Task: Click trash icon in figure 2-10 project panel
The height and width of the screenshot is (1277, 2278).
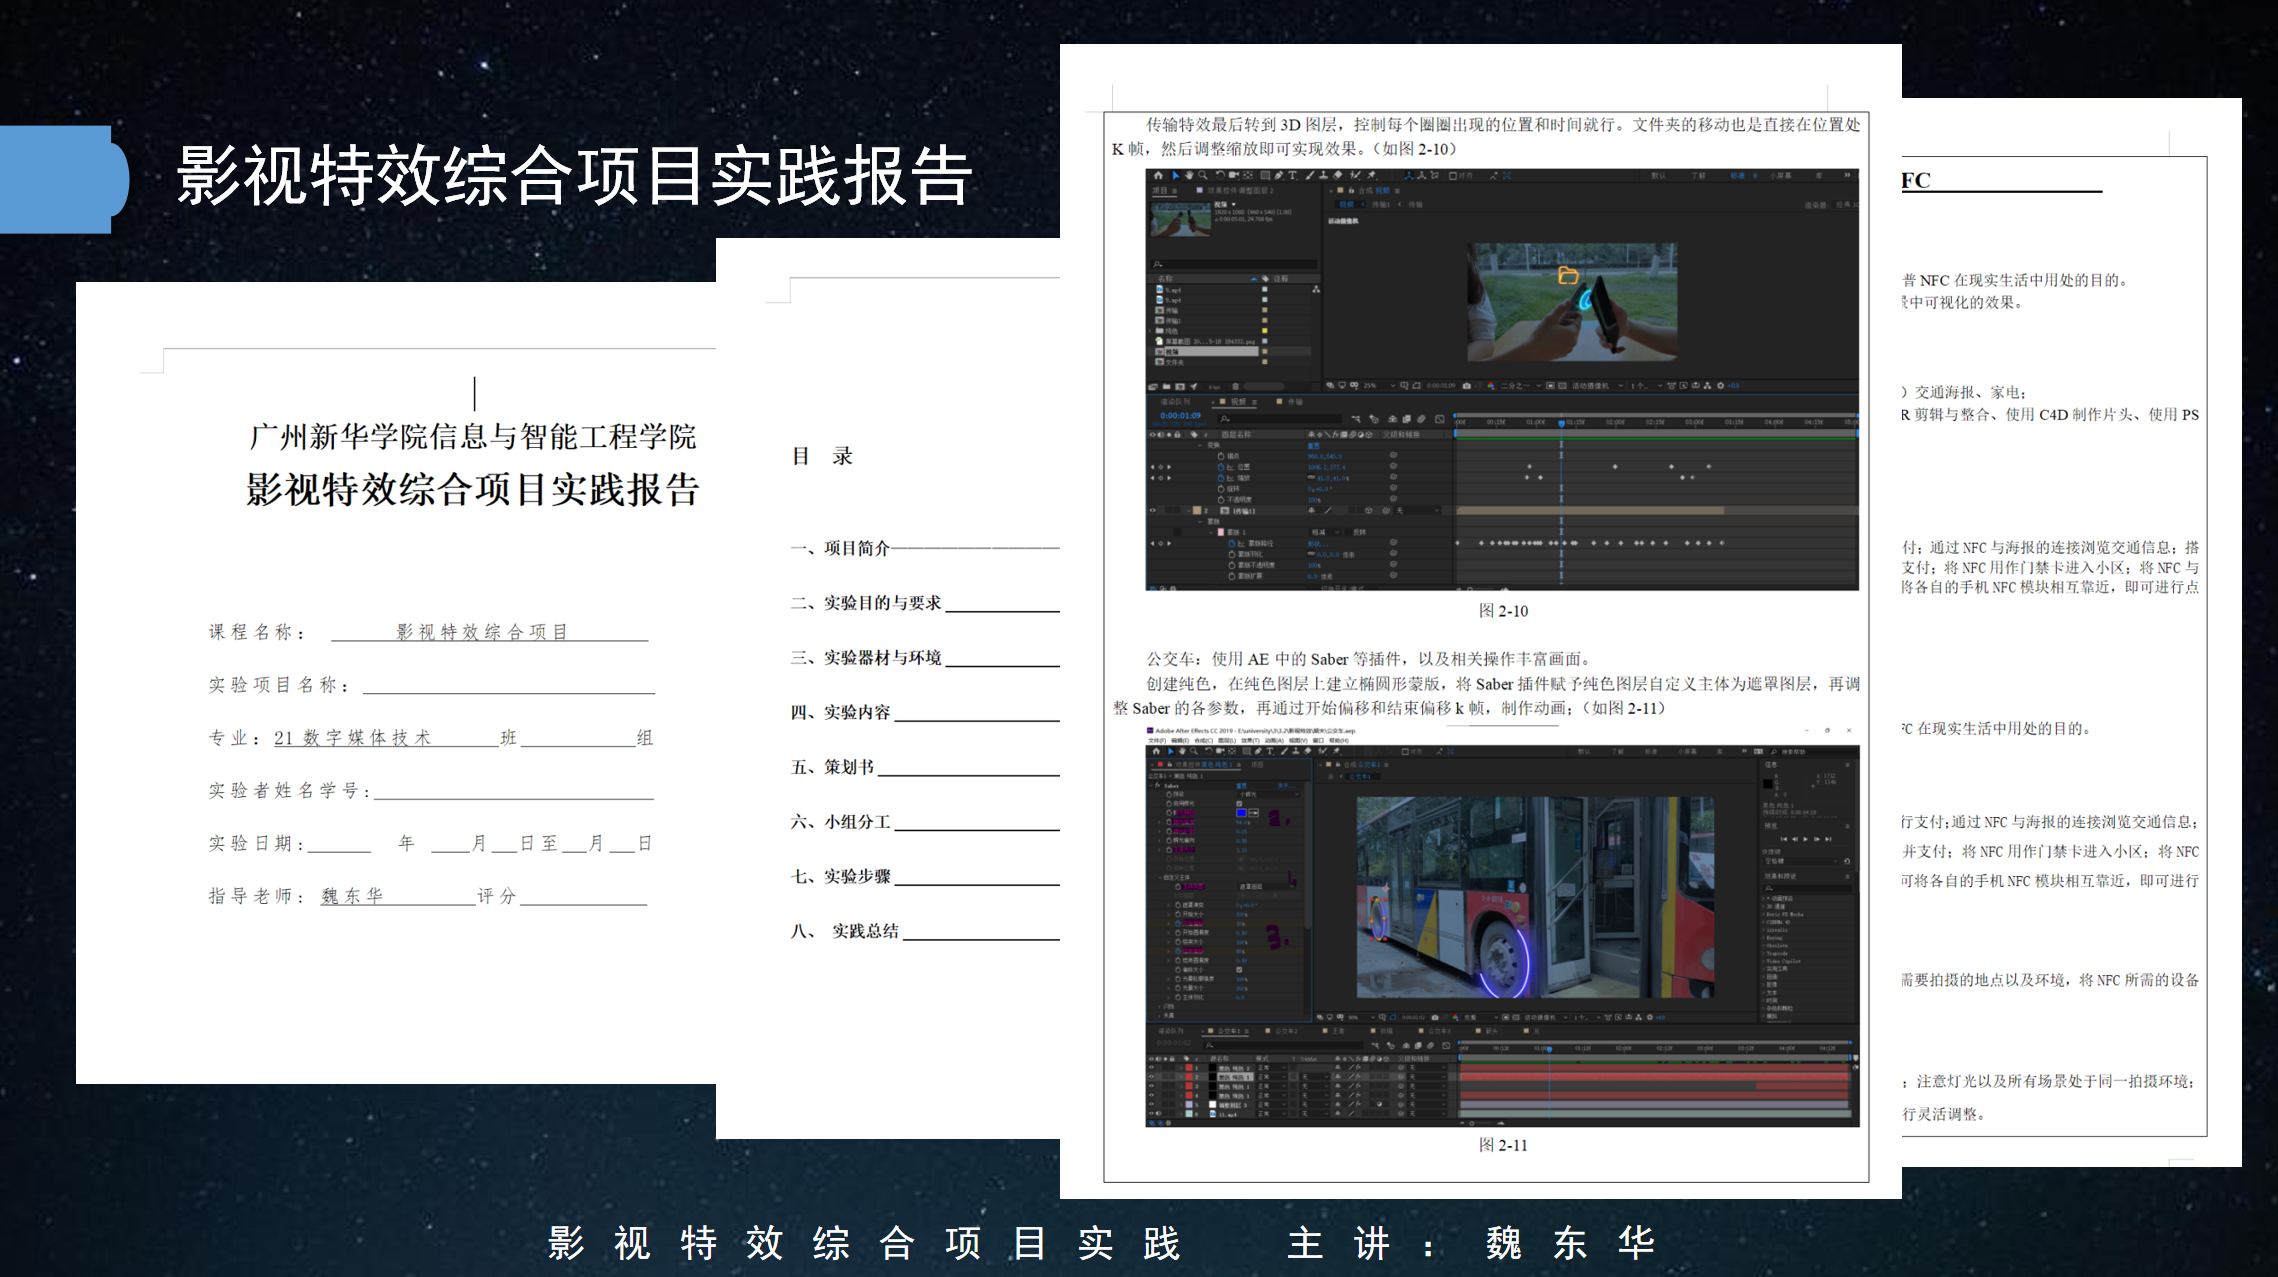Action: coord(1235,386)
